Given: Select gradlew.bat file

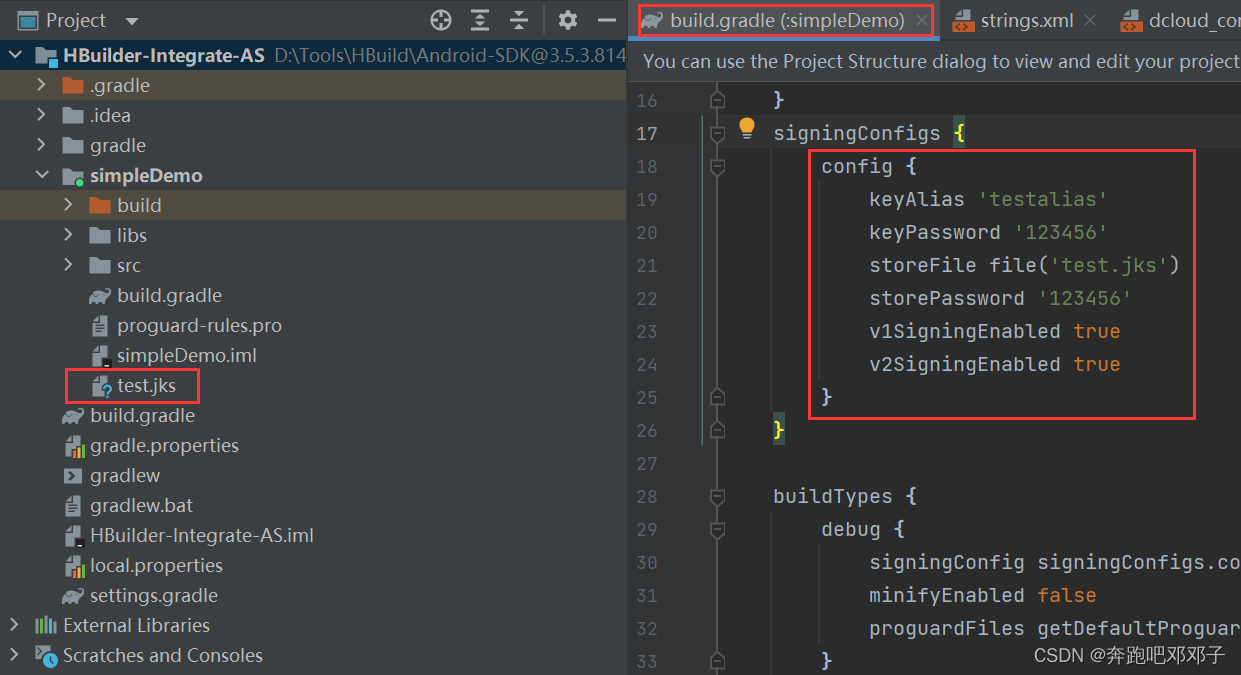Looking at the screenshot, I should pos(142,505).
